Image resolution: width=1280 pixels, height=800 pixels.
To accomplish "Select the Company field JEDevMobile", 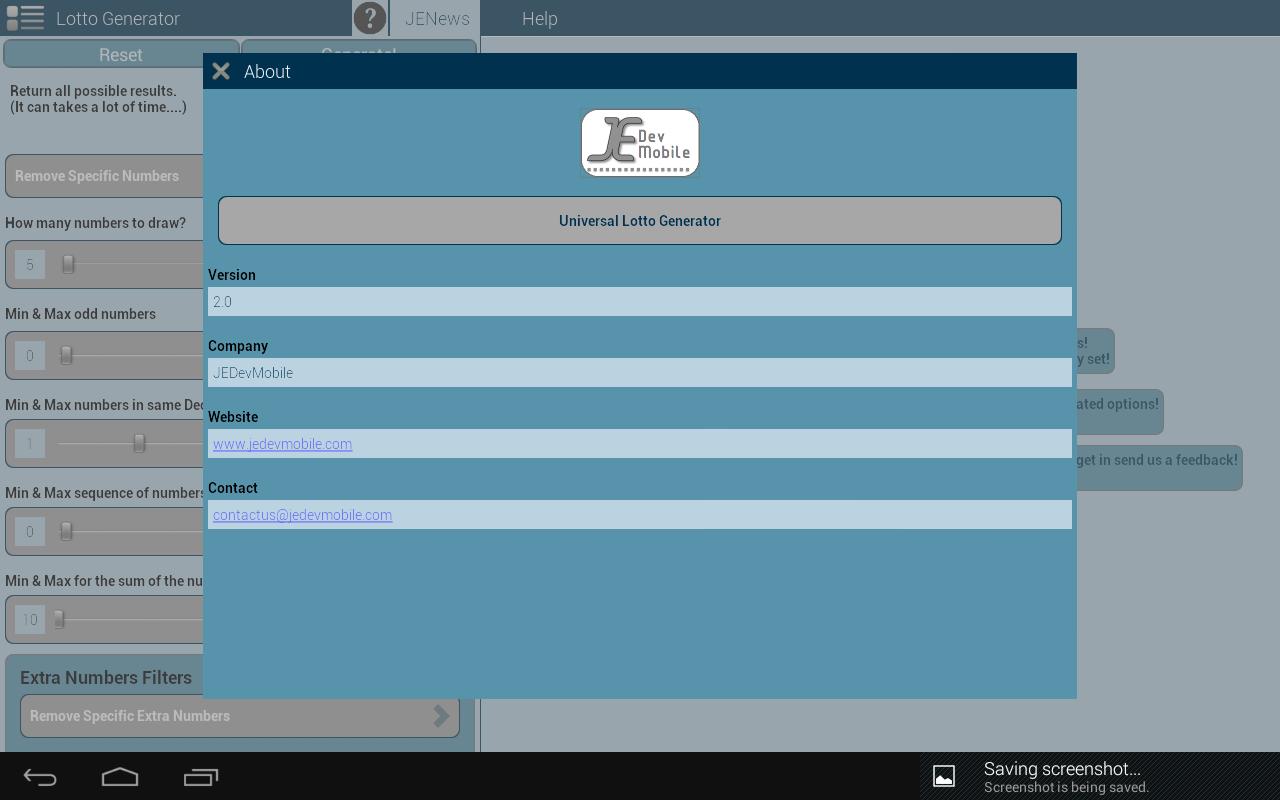I will pyautogui.click(x=640, y=372).
